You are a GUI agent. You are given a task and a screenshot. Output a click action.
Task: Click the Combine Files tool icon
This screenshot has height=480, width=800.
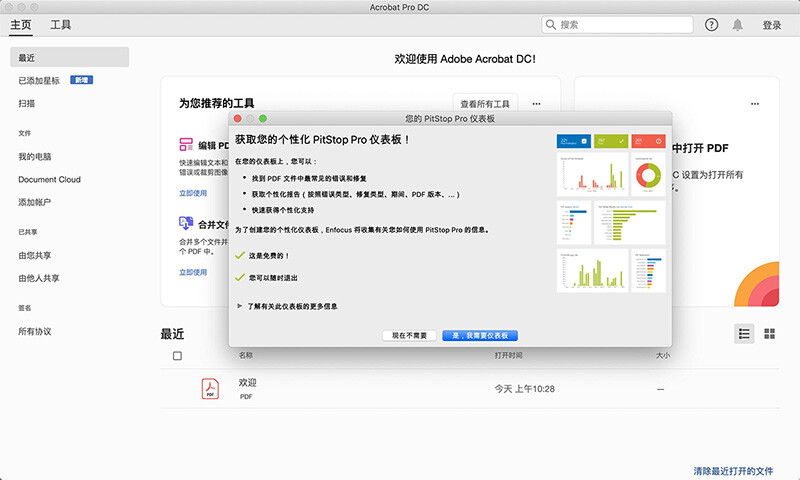click(x=186, y=223)
